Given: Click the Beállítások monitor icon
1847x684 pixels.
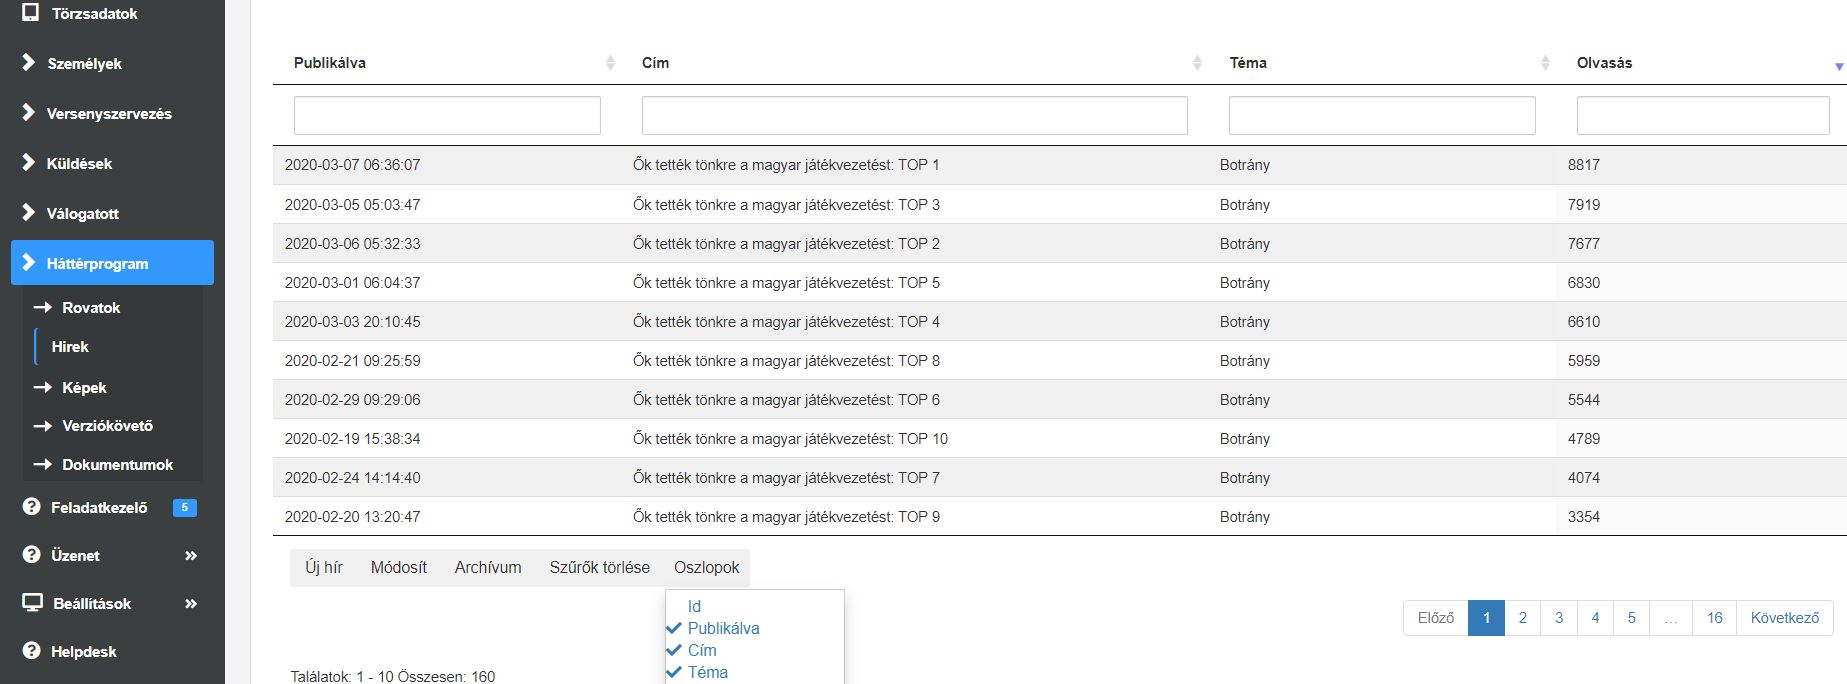Looking at the screenshot, I should 32,603.
